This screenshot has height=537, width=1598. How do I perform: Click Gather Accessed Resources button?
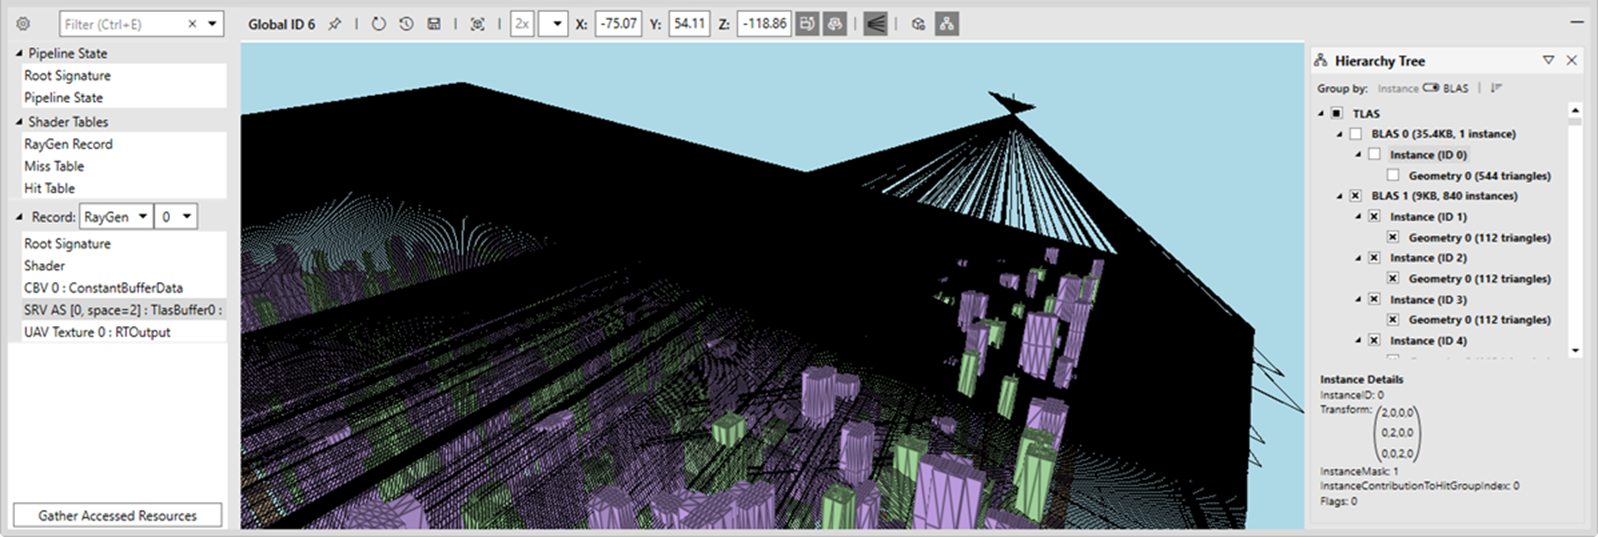(117, 516)
